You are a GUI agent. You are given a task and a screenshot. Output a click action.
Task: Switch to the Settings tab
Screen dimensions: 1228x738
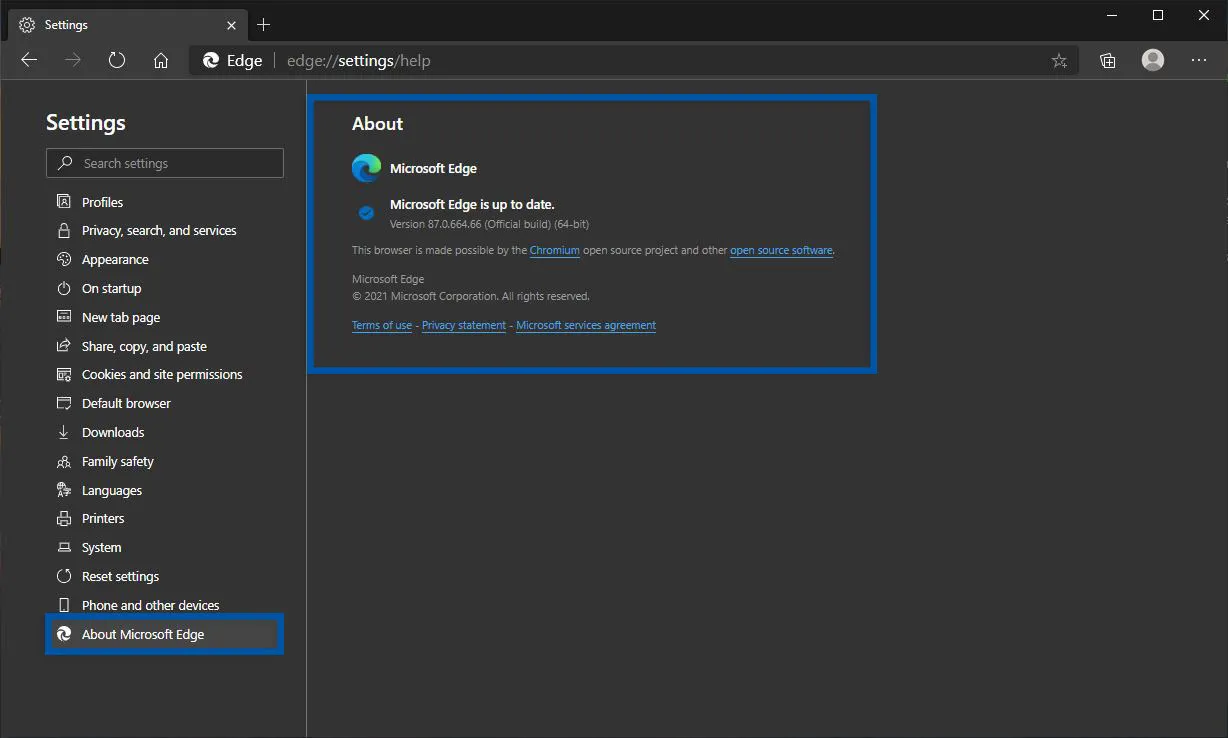point(65,24)
